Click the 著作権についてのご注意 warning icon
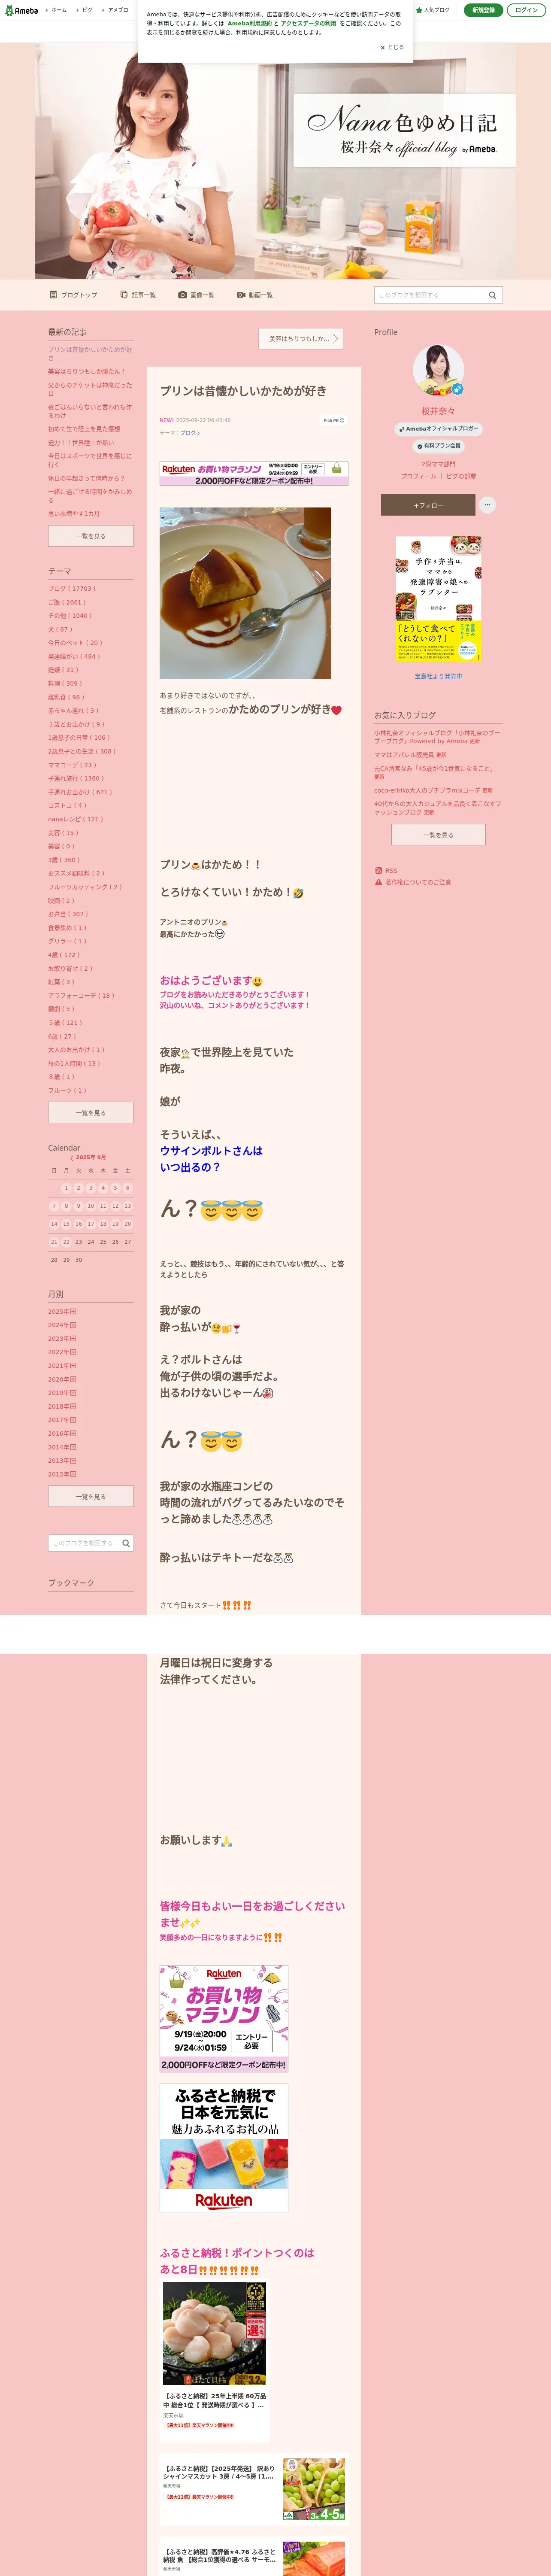 click(378, 882)
